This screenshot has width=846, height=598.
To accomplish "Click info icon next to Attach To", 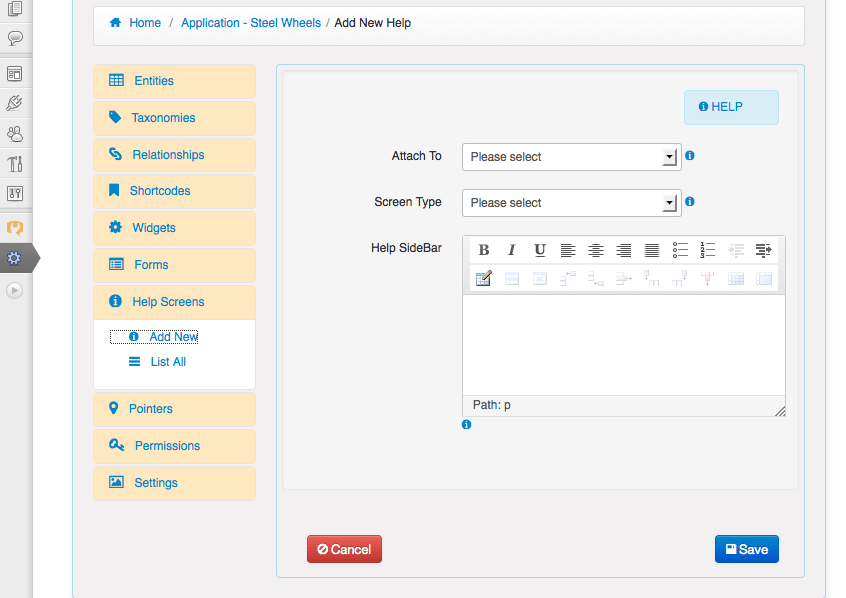I will 690,156.
